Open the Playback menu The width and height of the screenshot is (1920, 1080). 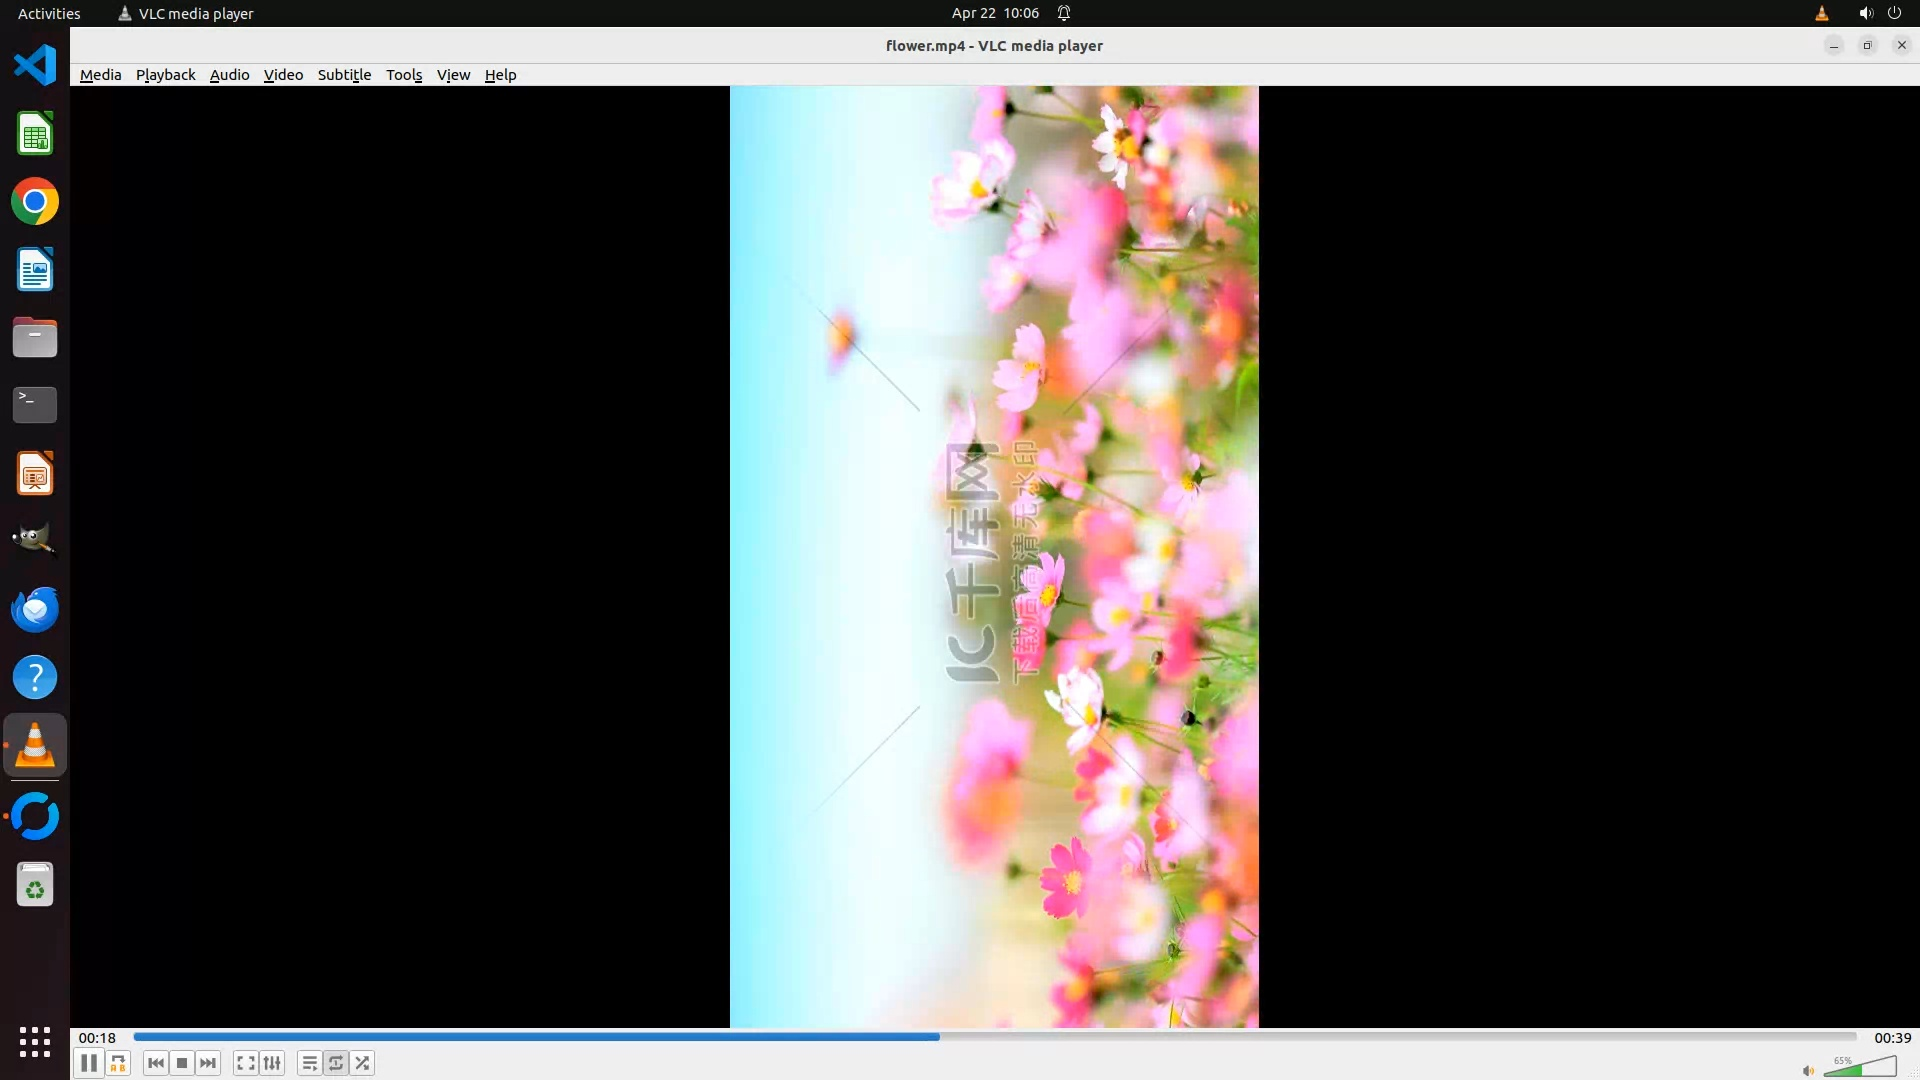[x=165, y=75]
